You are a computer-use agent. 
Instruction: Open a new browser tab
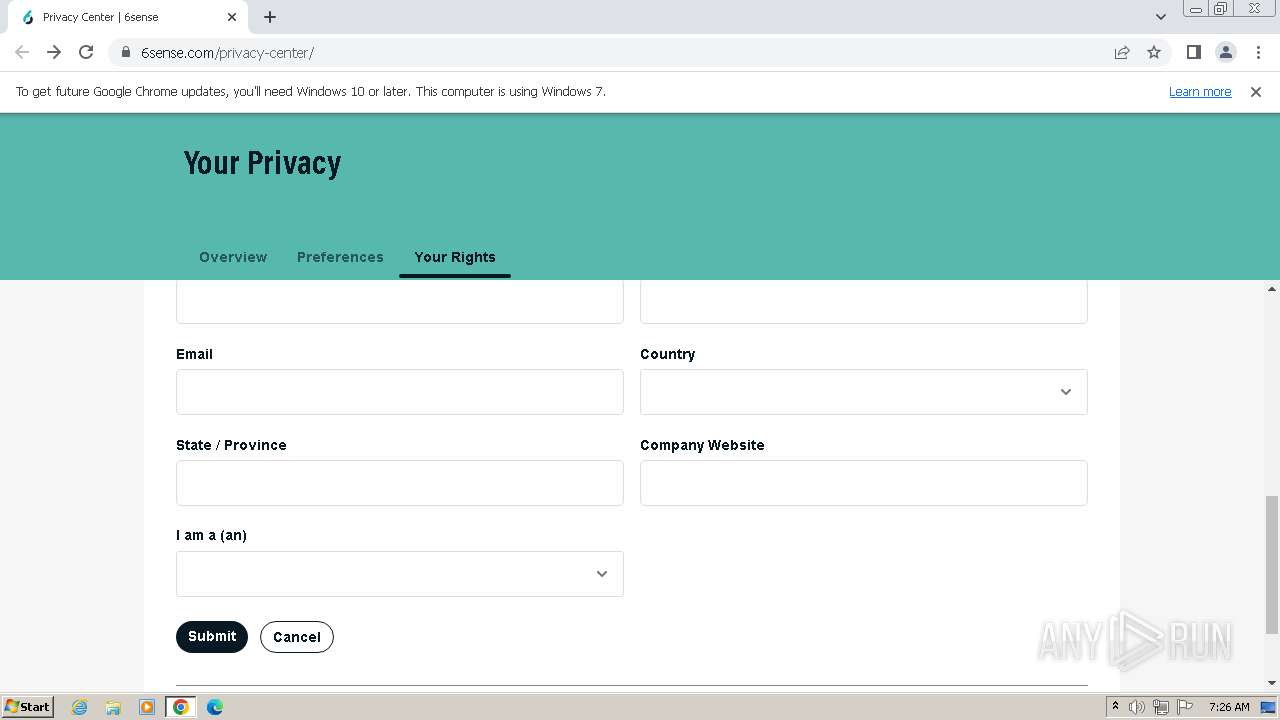pyautogui.click(x=270, y=17)
